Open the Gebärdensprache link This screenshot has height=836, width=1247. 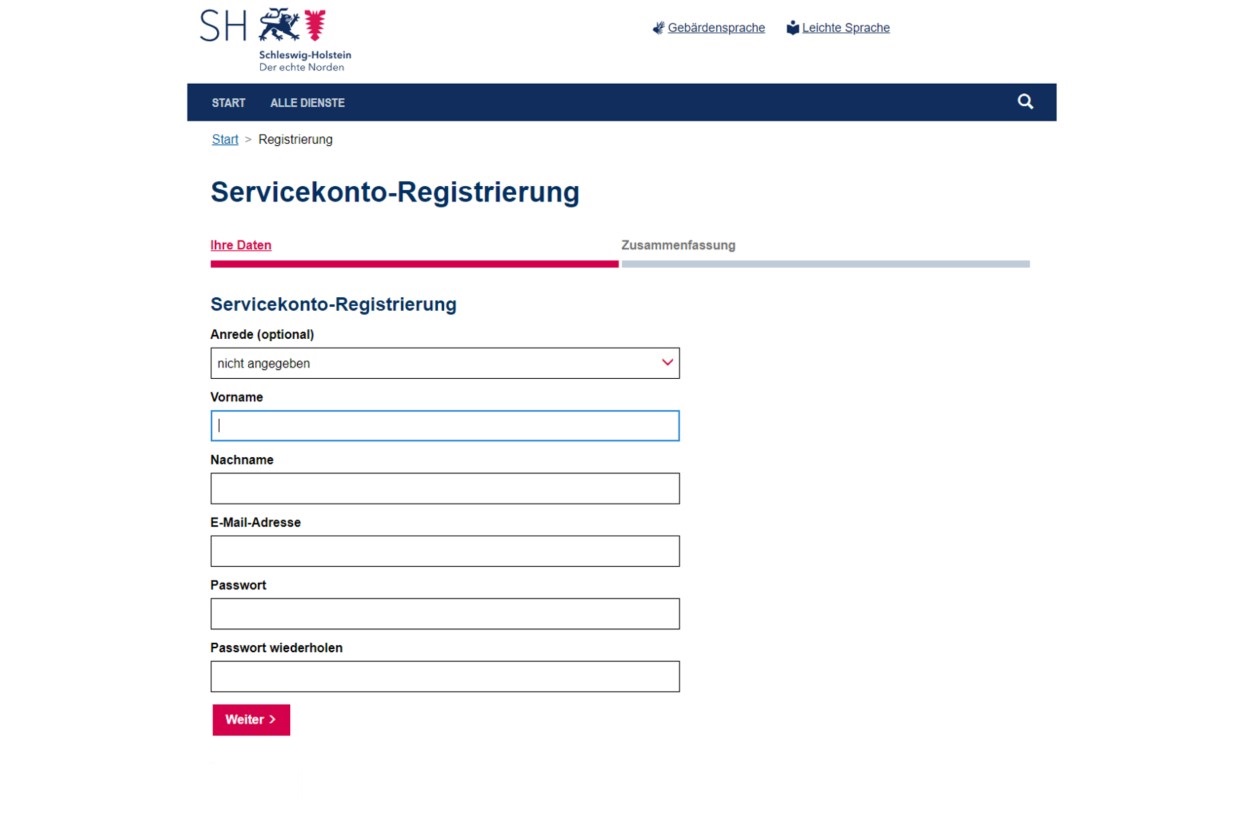716,28
